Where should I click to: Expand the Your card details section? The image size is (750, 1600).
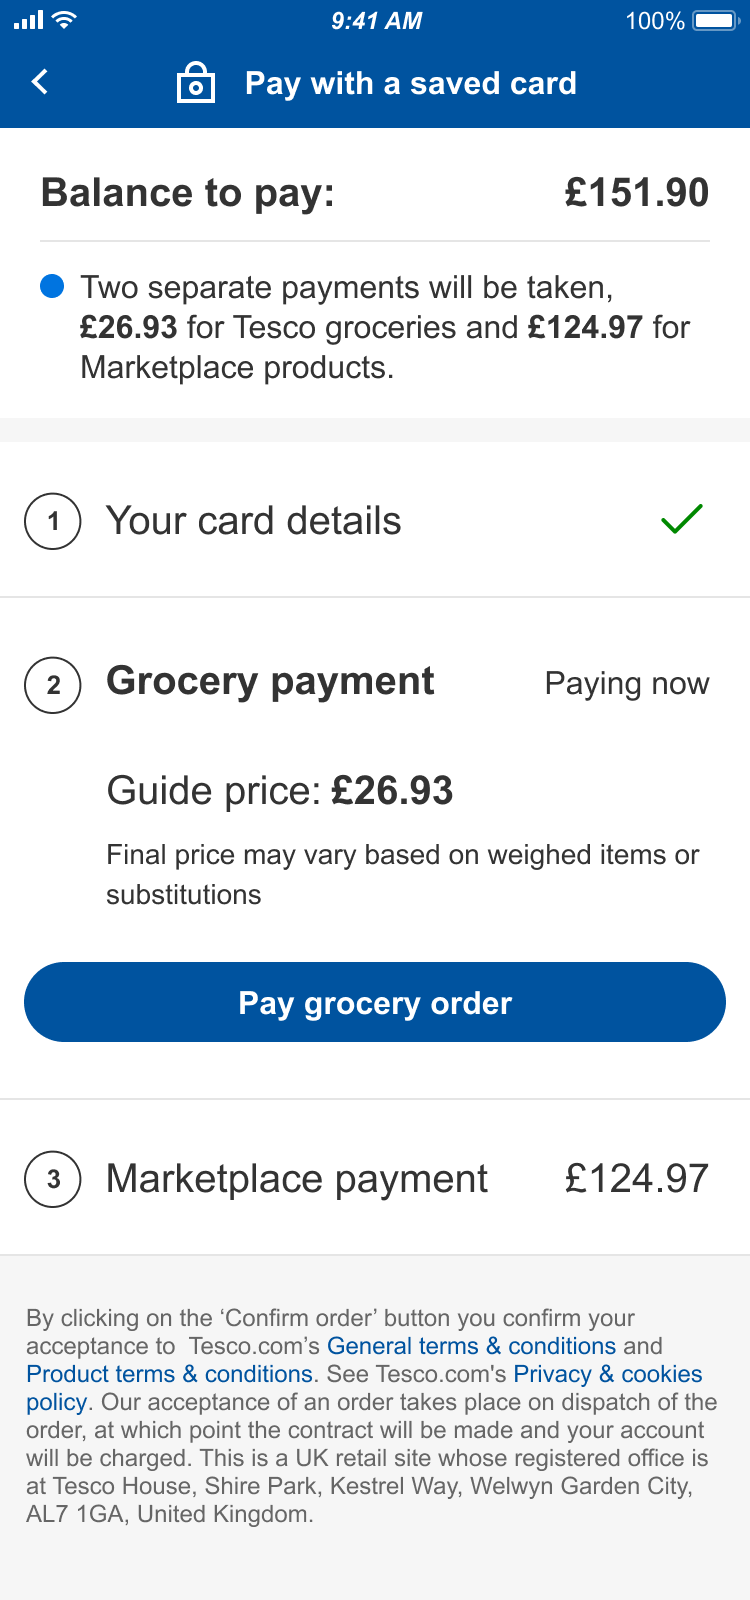click(x=253, y=521)
